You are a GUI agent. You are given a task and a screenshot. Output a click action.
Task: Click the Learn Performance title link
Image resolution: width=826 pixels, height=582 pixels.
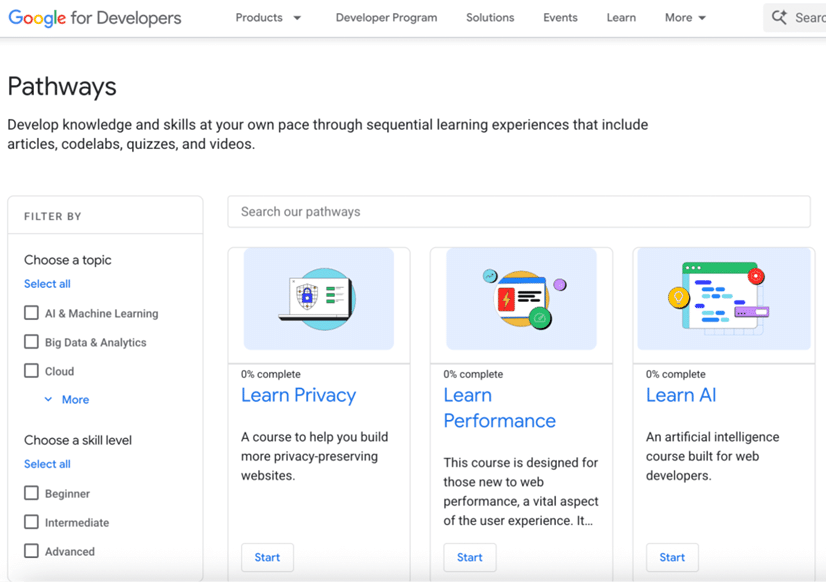pyautogui.click(x=499, y=408)
